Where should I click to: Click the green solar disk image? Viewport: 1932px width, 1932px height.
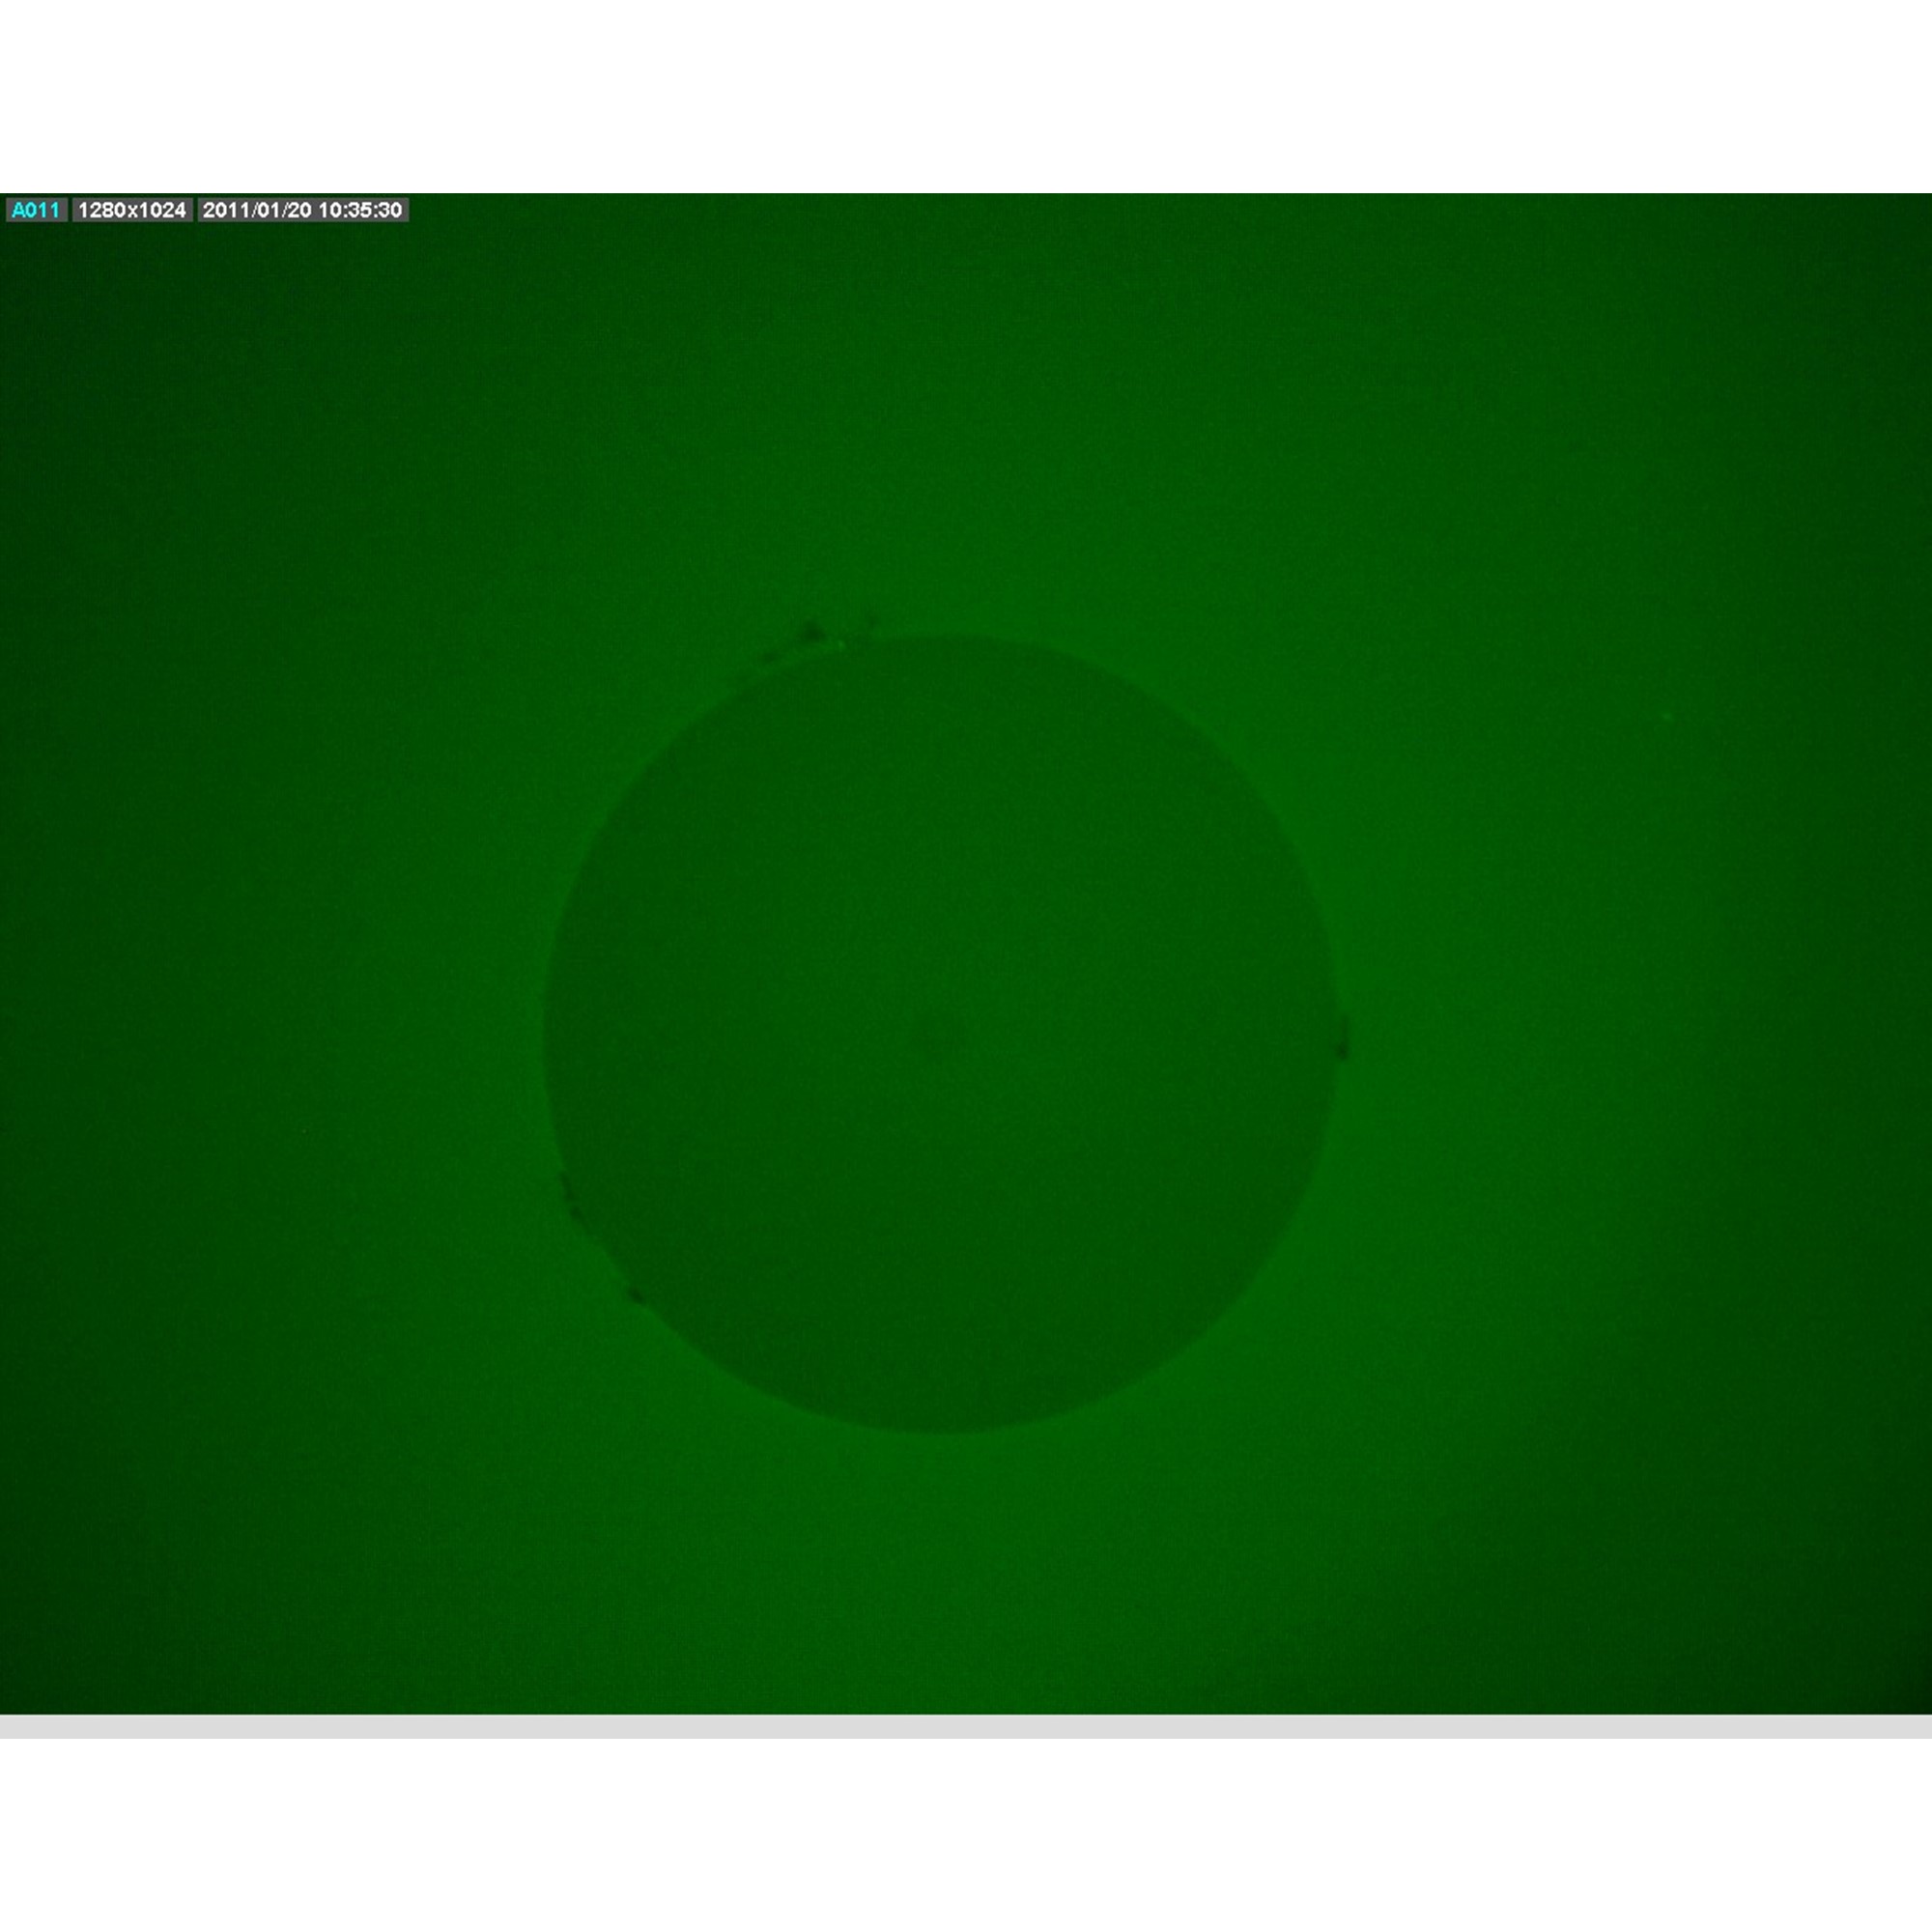coord(966,953)
